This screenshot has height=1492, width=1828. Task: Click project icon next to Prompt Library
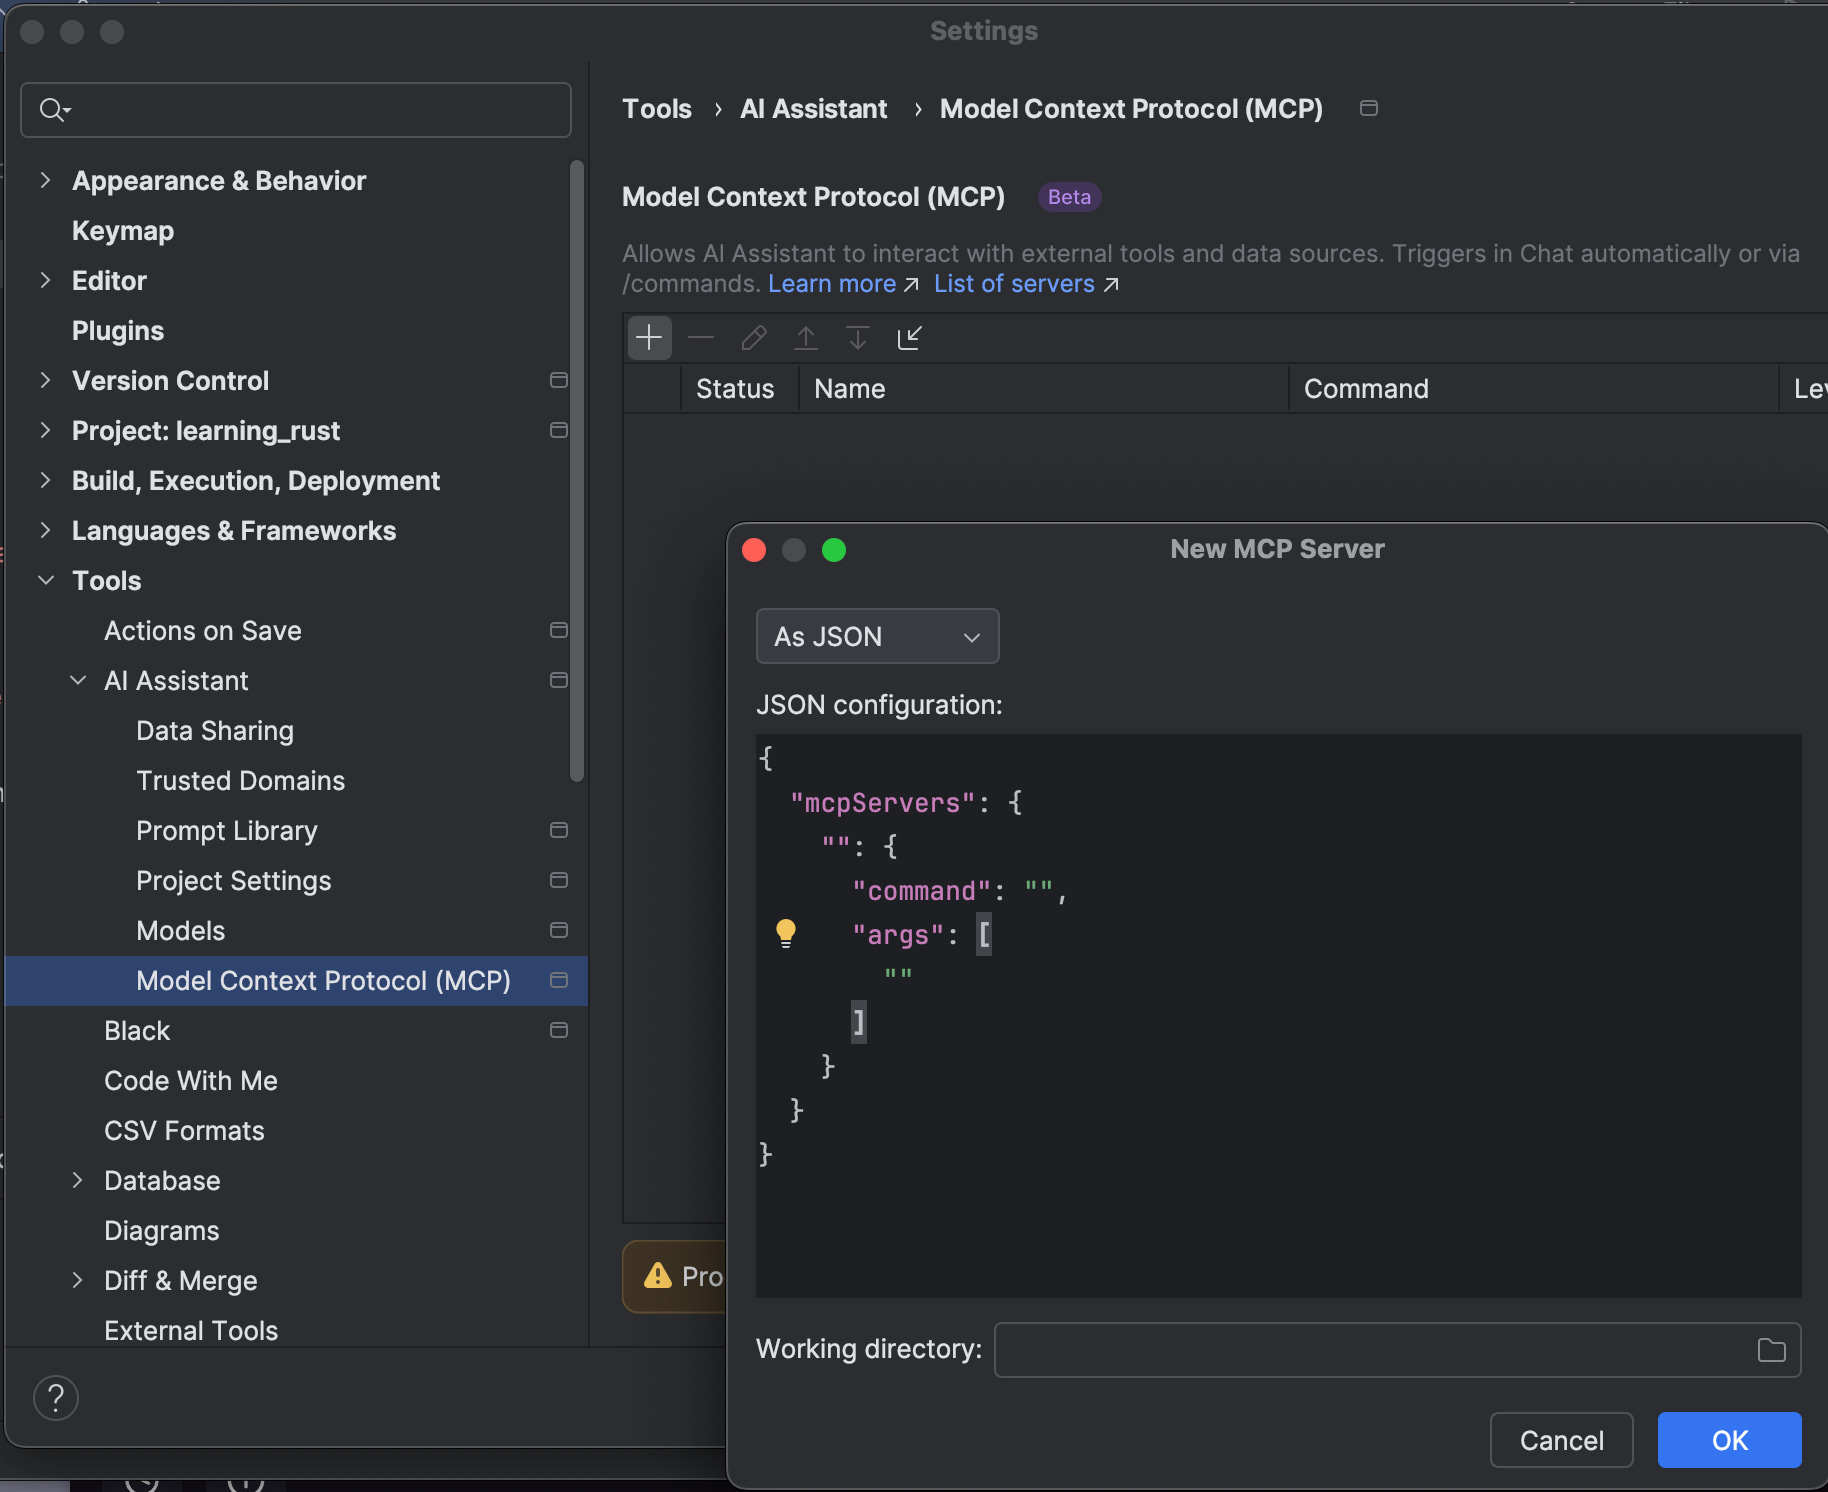coord(559,830)
